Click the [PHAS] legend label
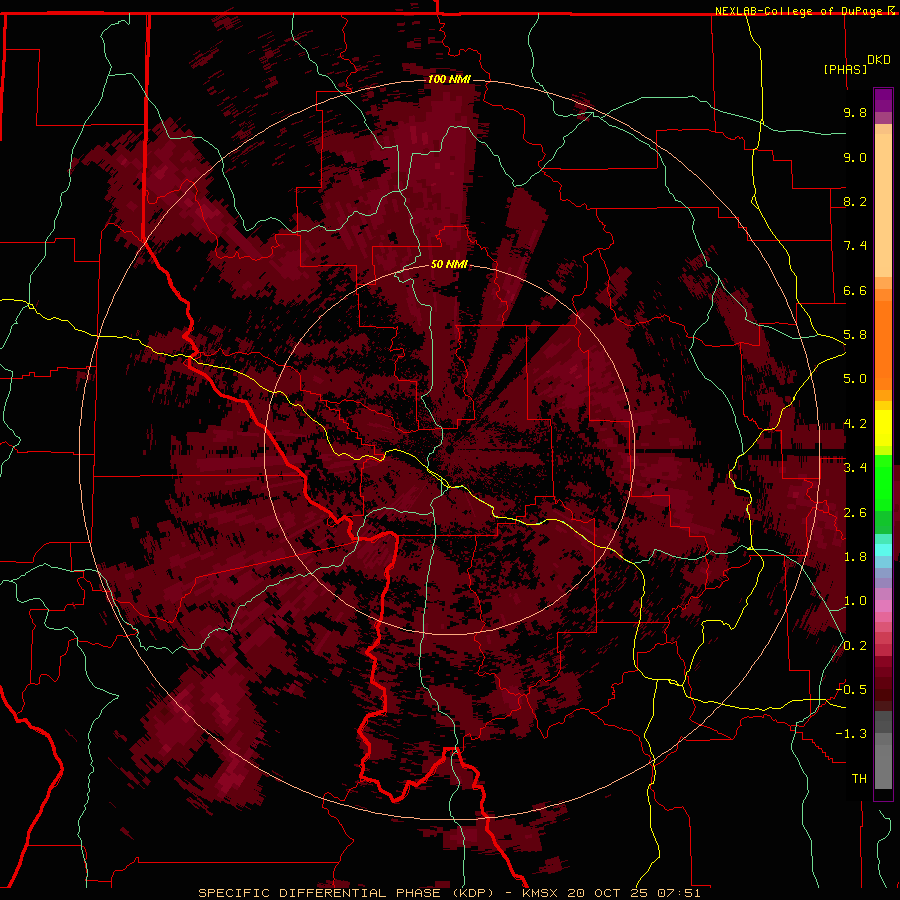 845,69
